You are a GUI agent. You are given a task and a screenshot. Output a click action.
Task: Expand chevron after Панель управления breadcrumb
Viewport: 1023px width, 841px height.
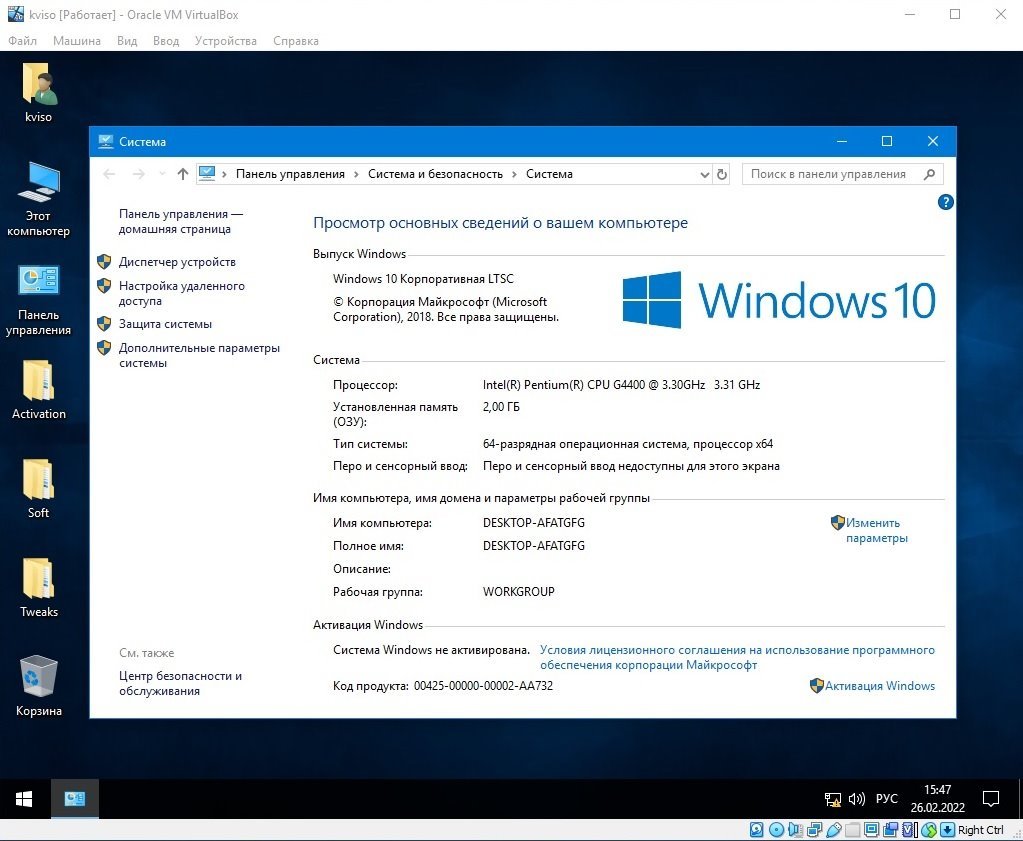(356, 174)
